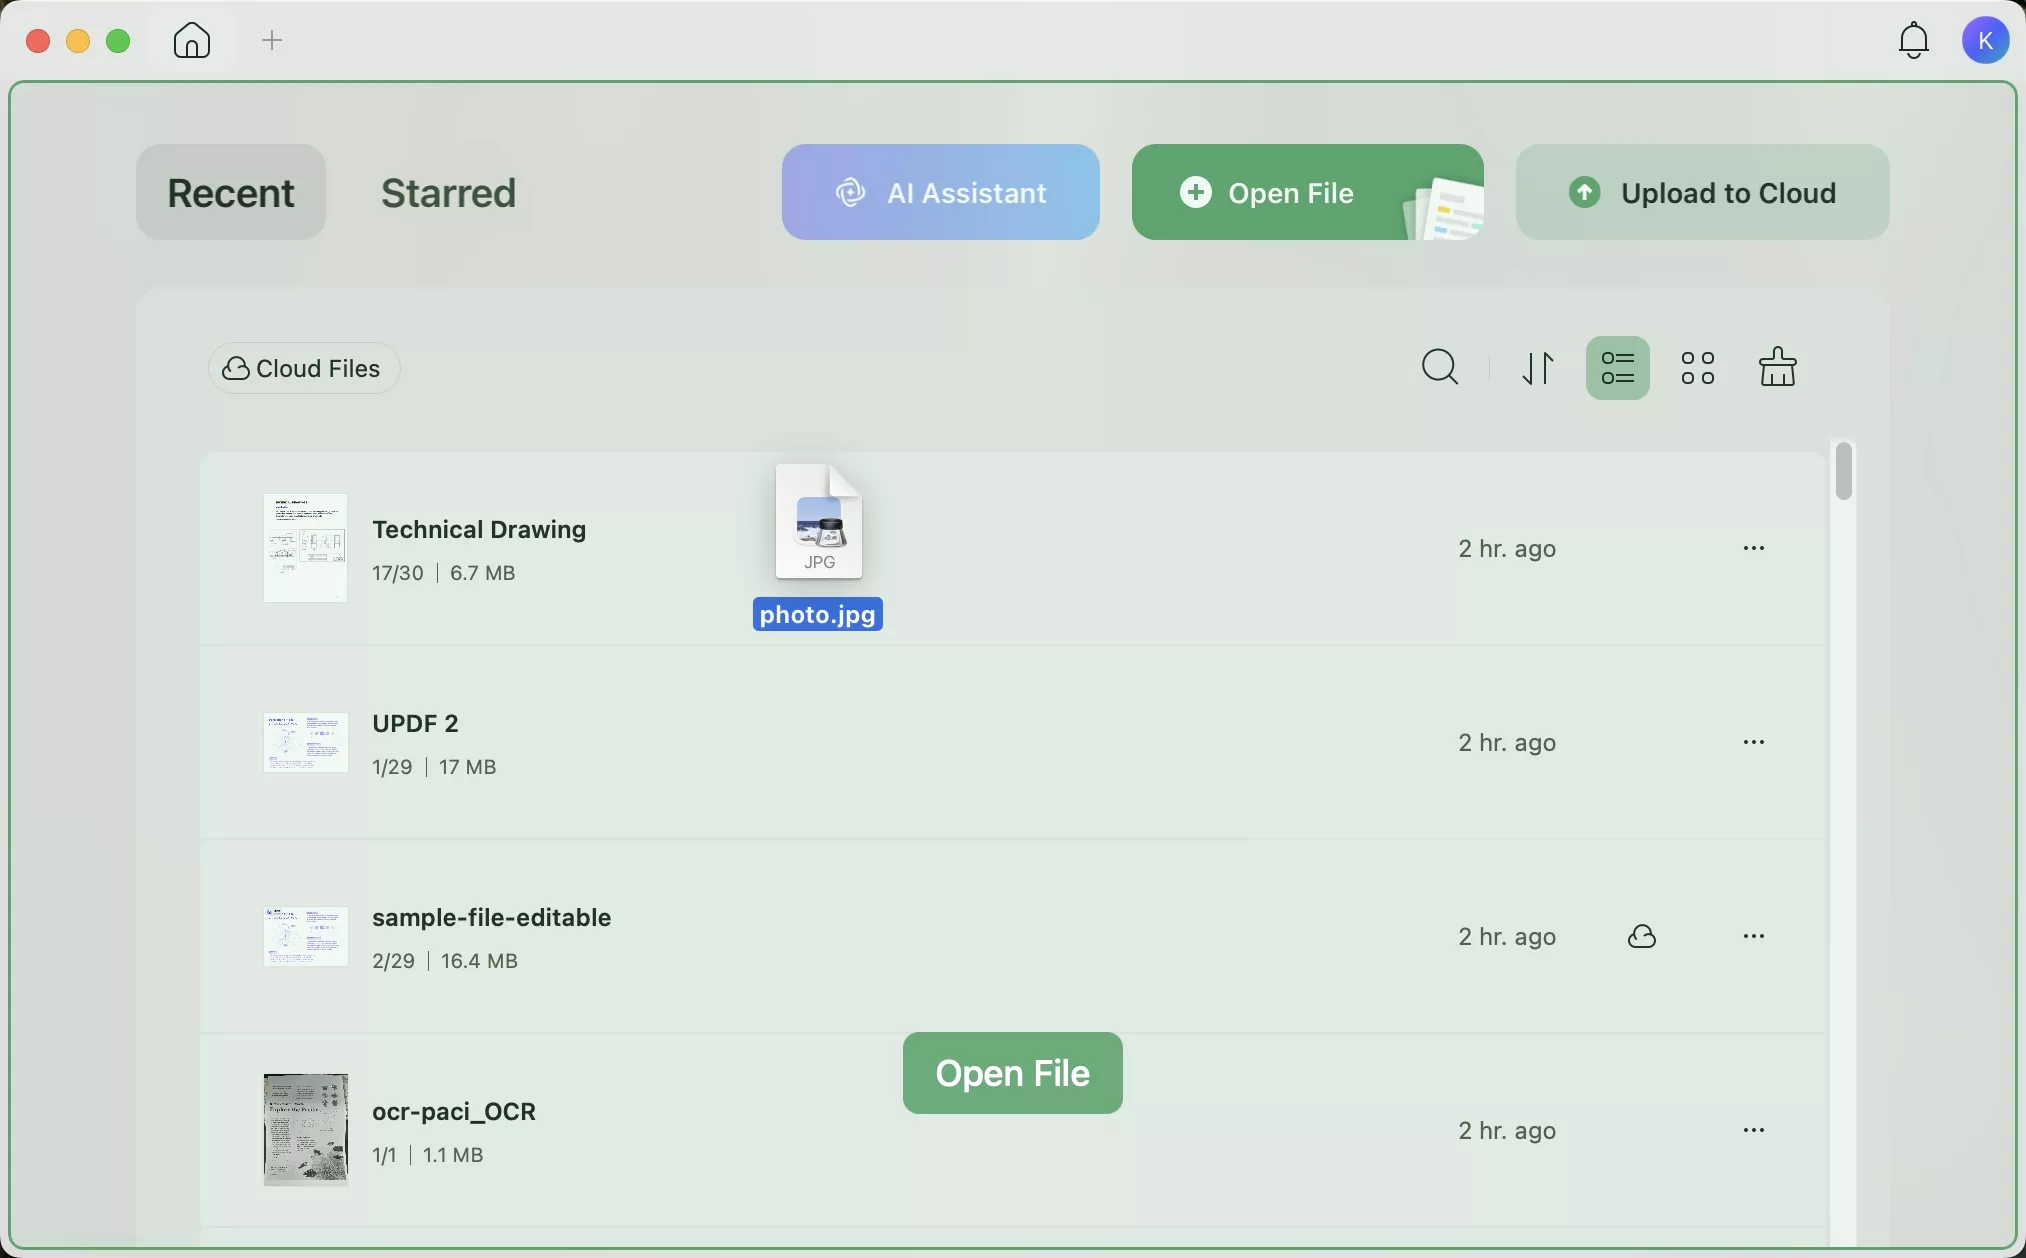Screen dimensions: 2026x1258
Task: Open a new tab with plus icon
Action: pos(272,41)
